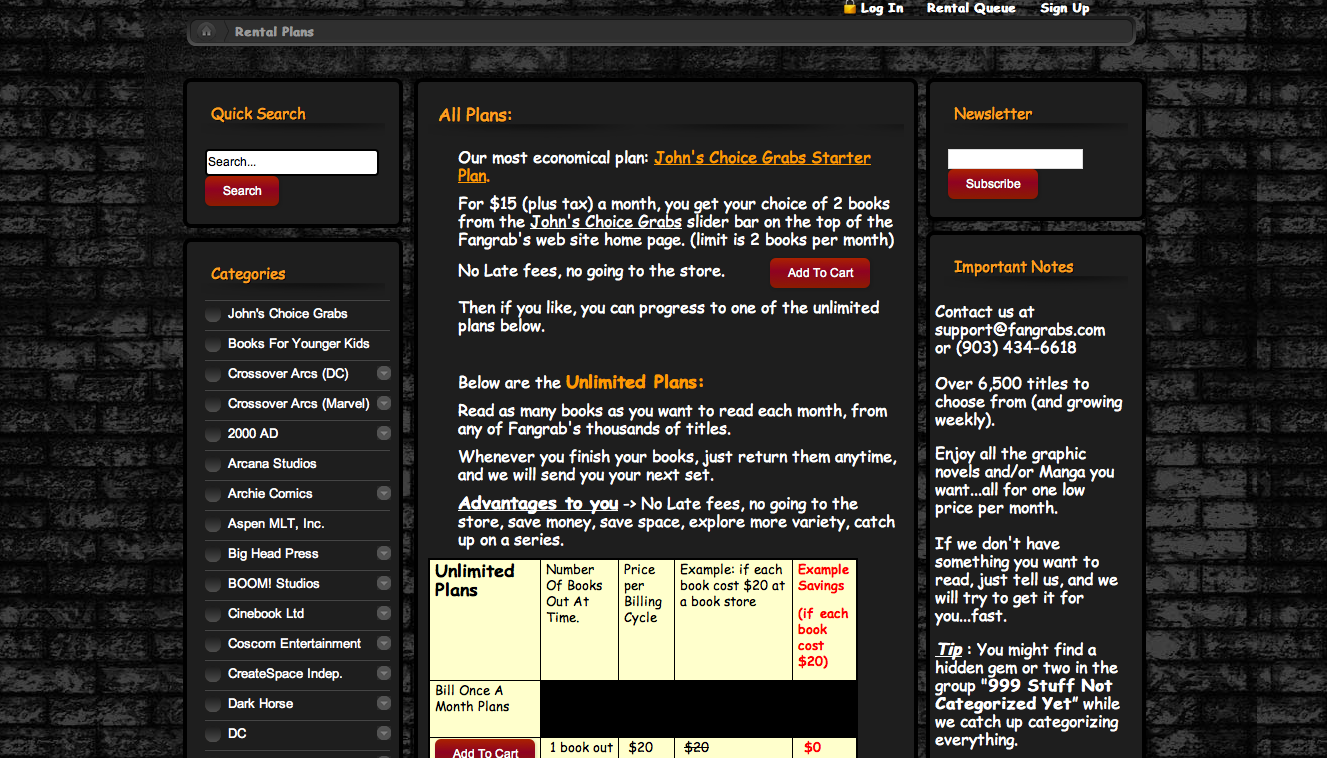
Task: Expand the Crossover Arcs (Marvel) submenu arrow
Action: 383,403
